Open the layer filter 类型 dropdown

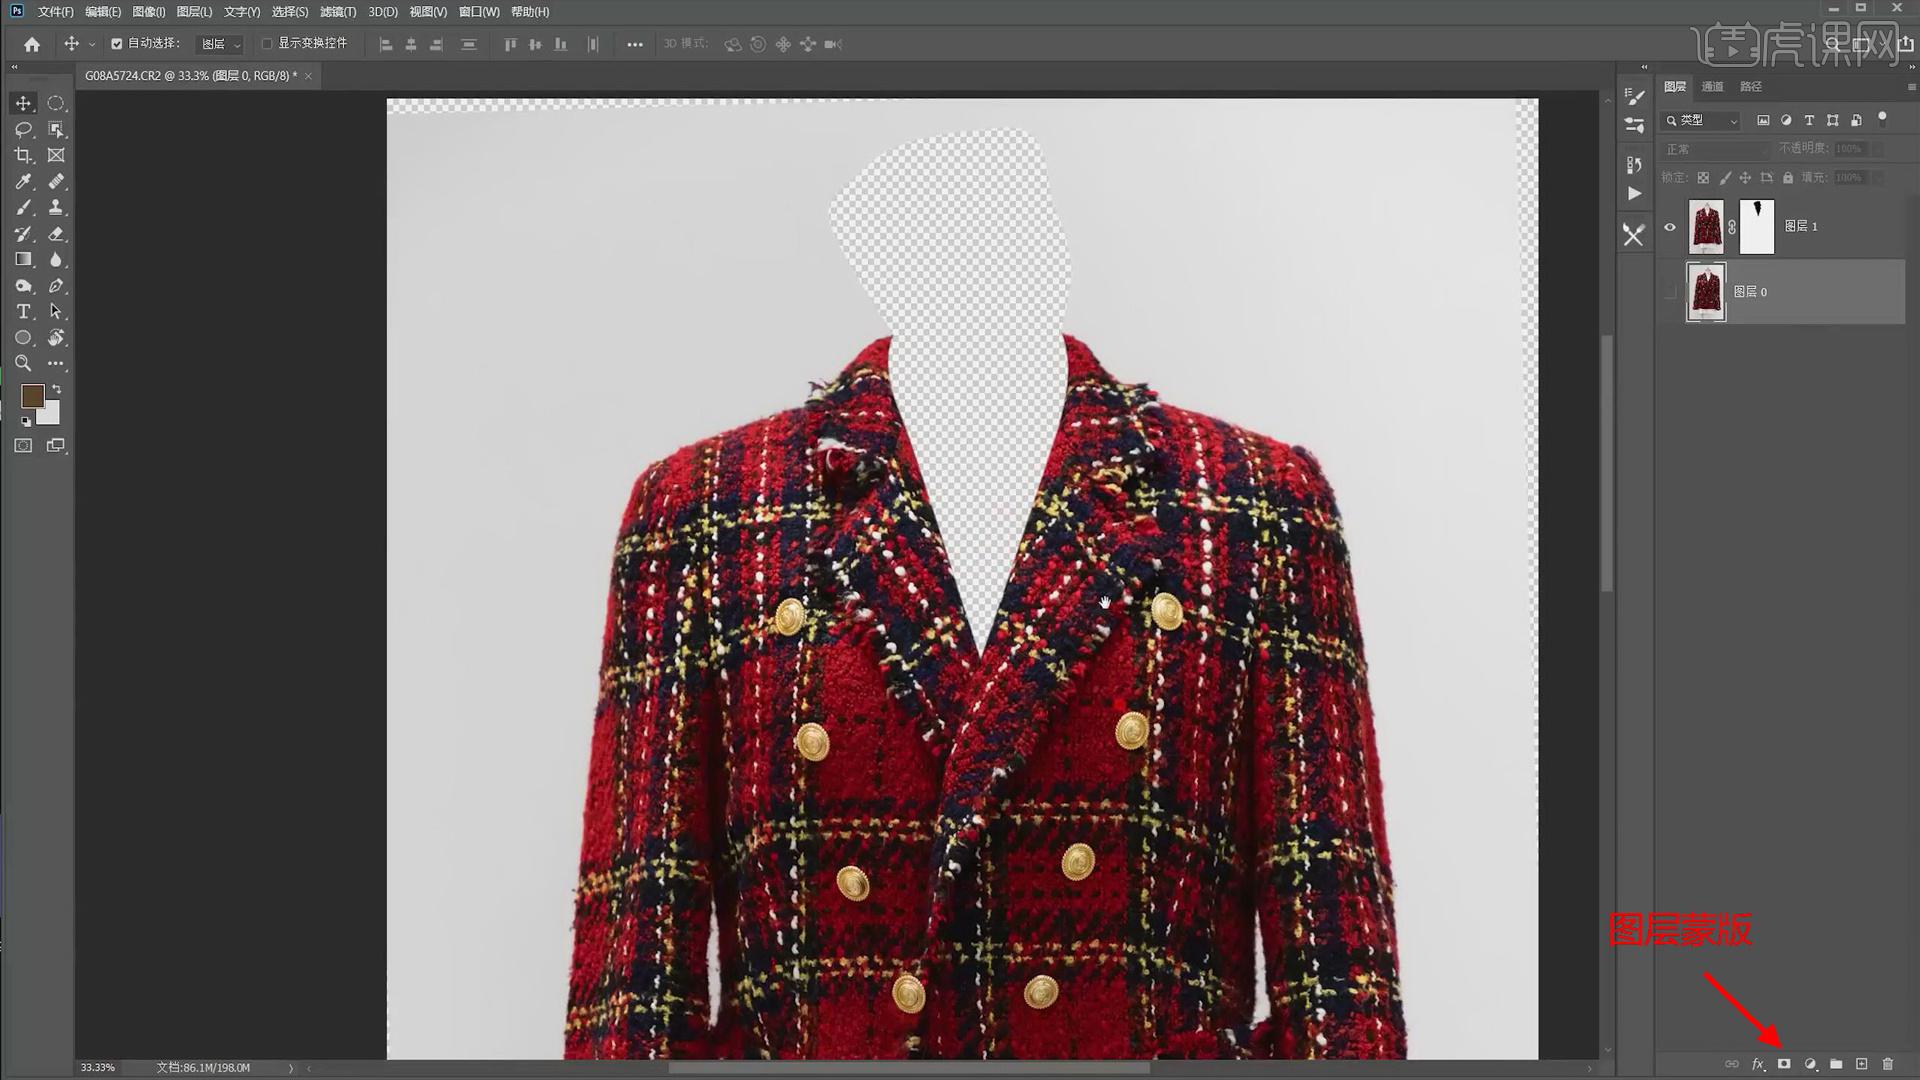(x=1703, y=120)
